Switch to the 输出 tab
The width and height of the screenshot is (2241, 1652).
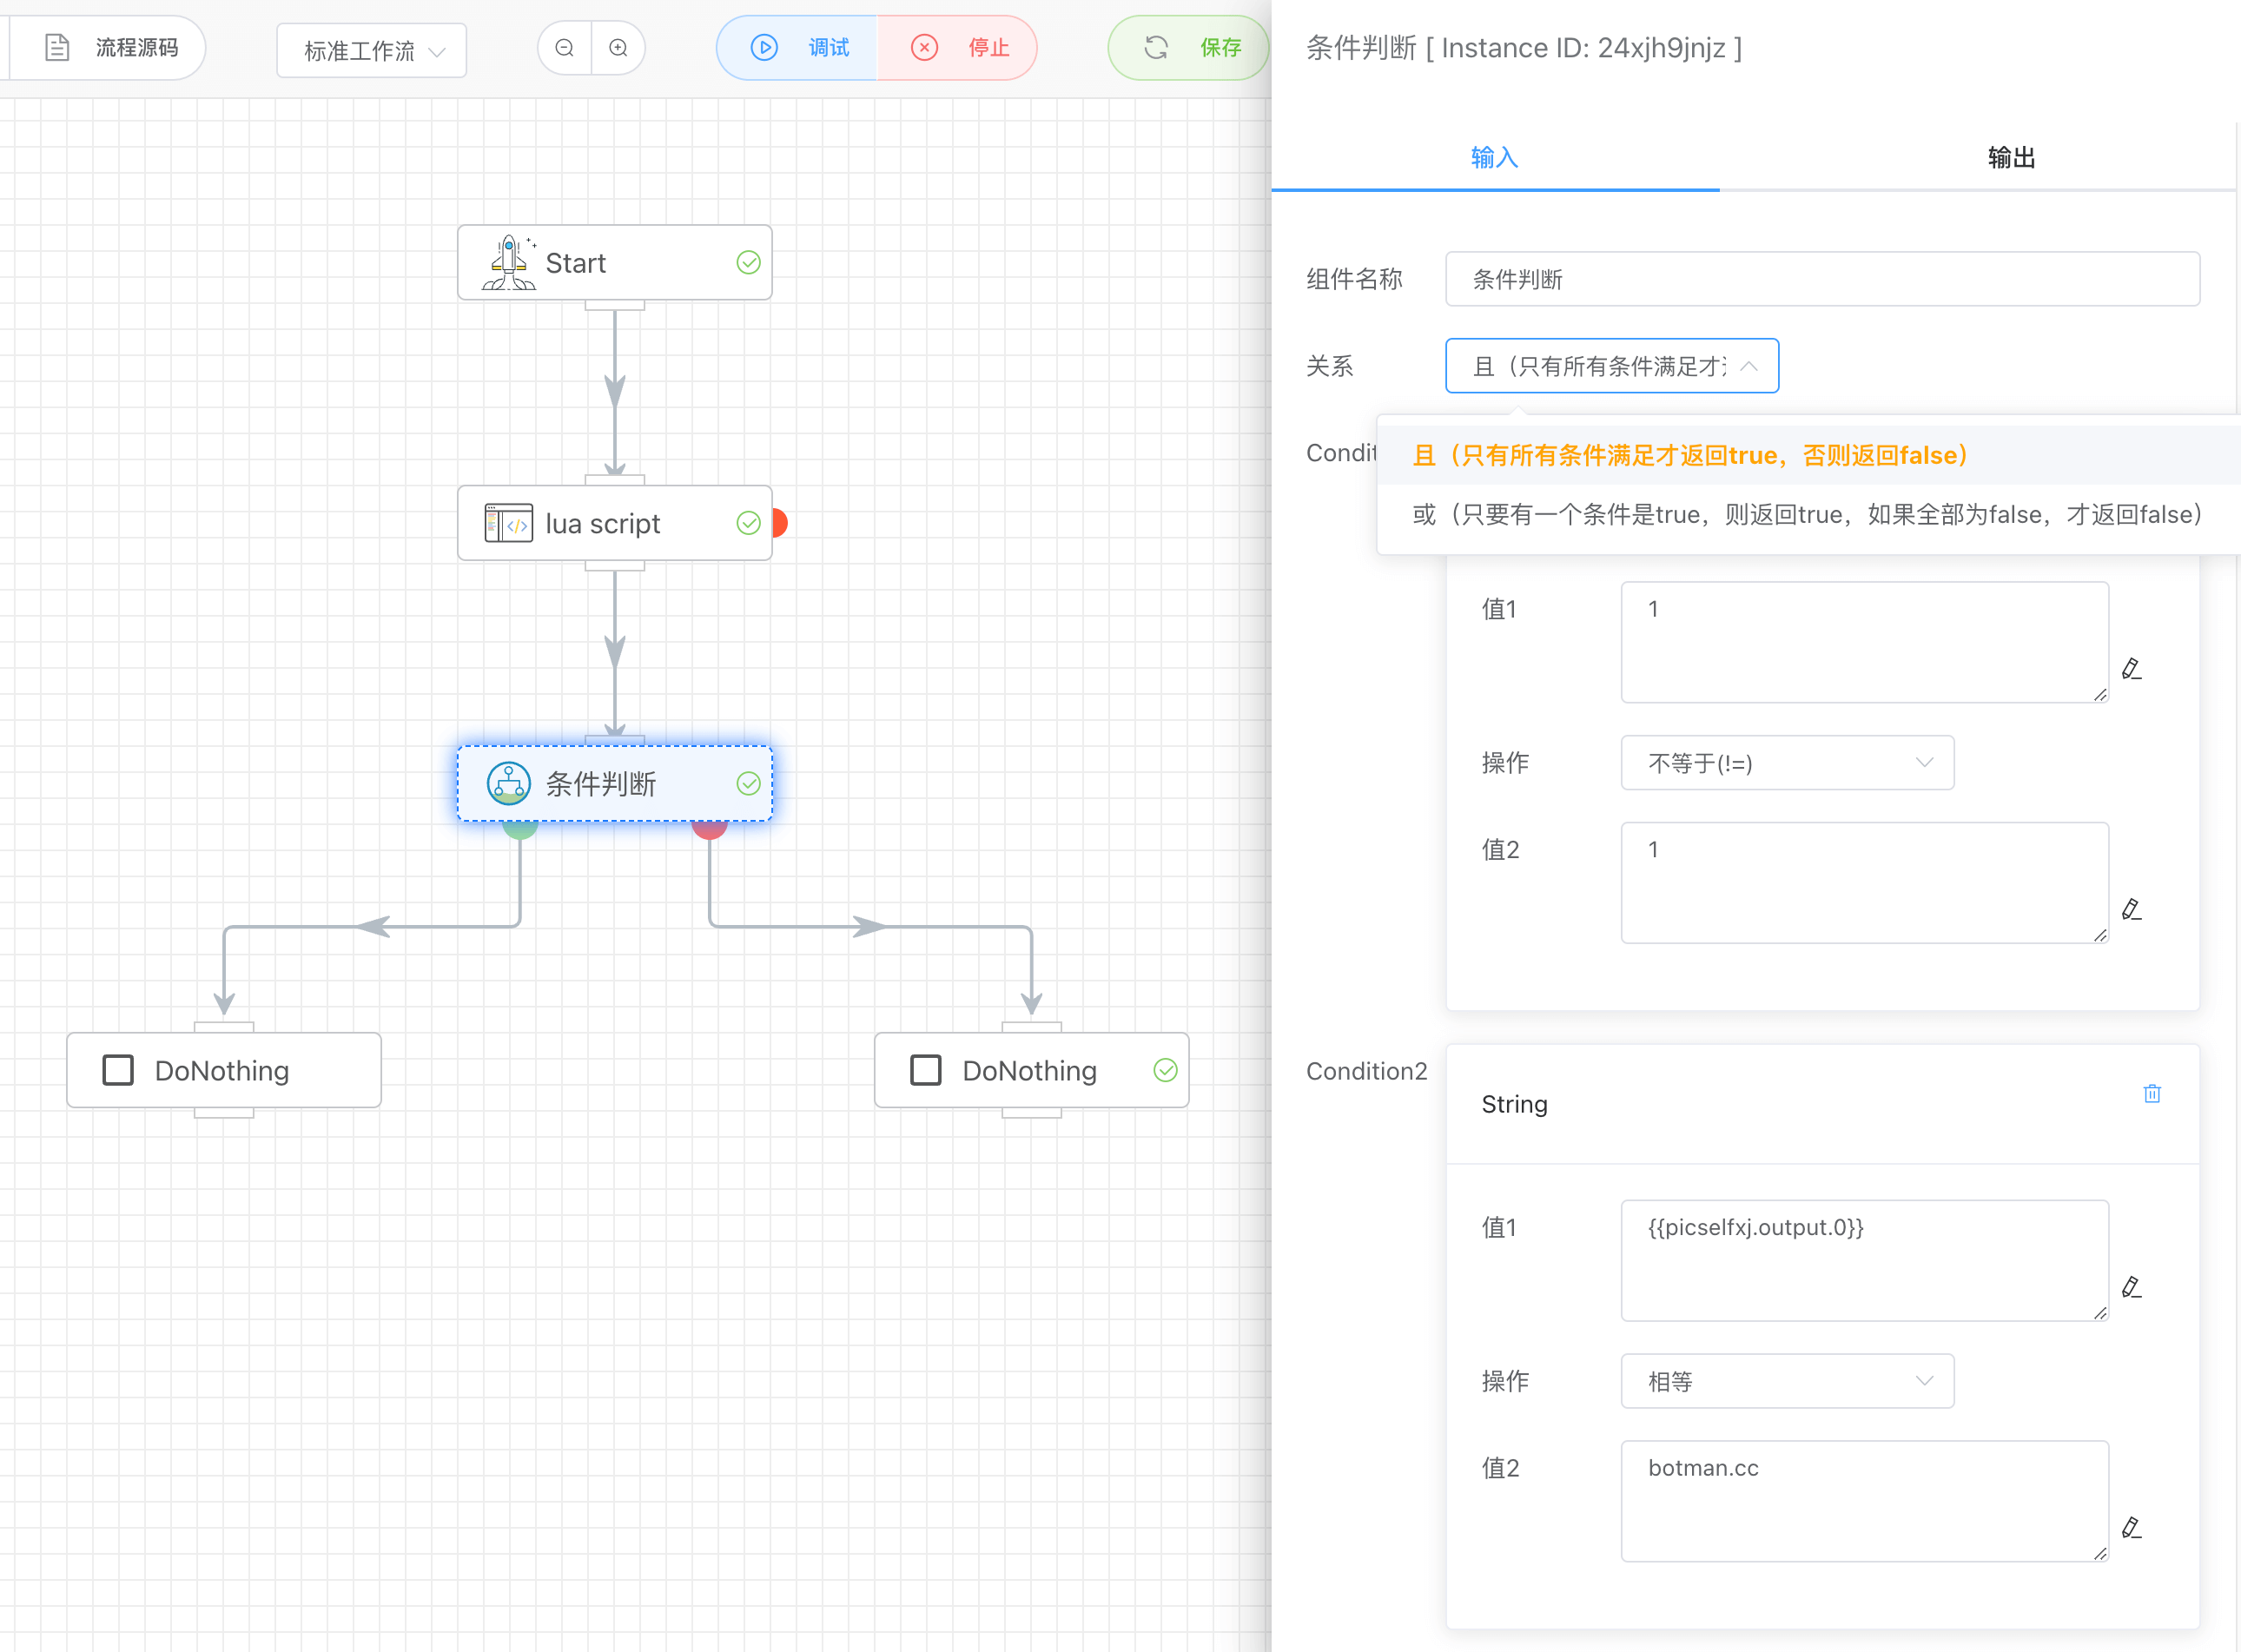(x=2010, y=158)
